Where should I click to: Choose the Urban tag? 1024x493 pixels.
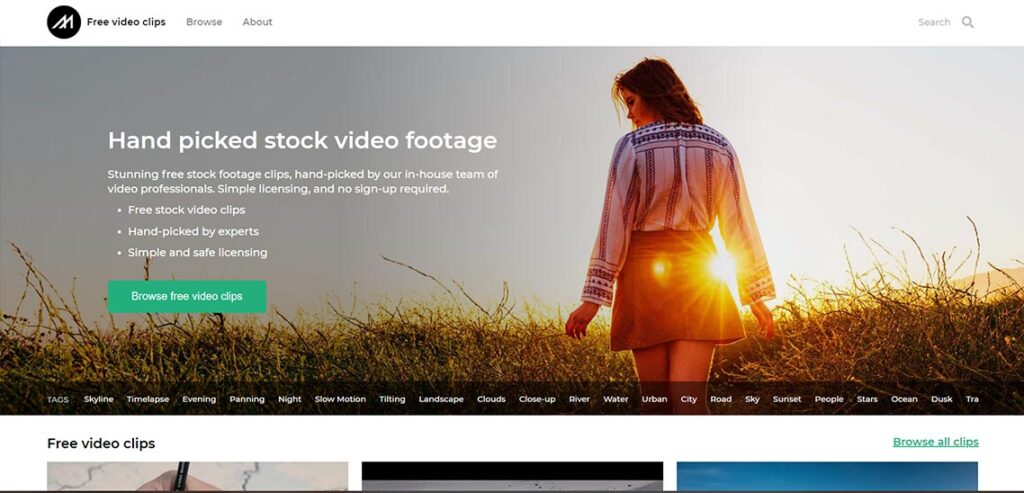point(654,399)
